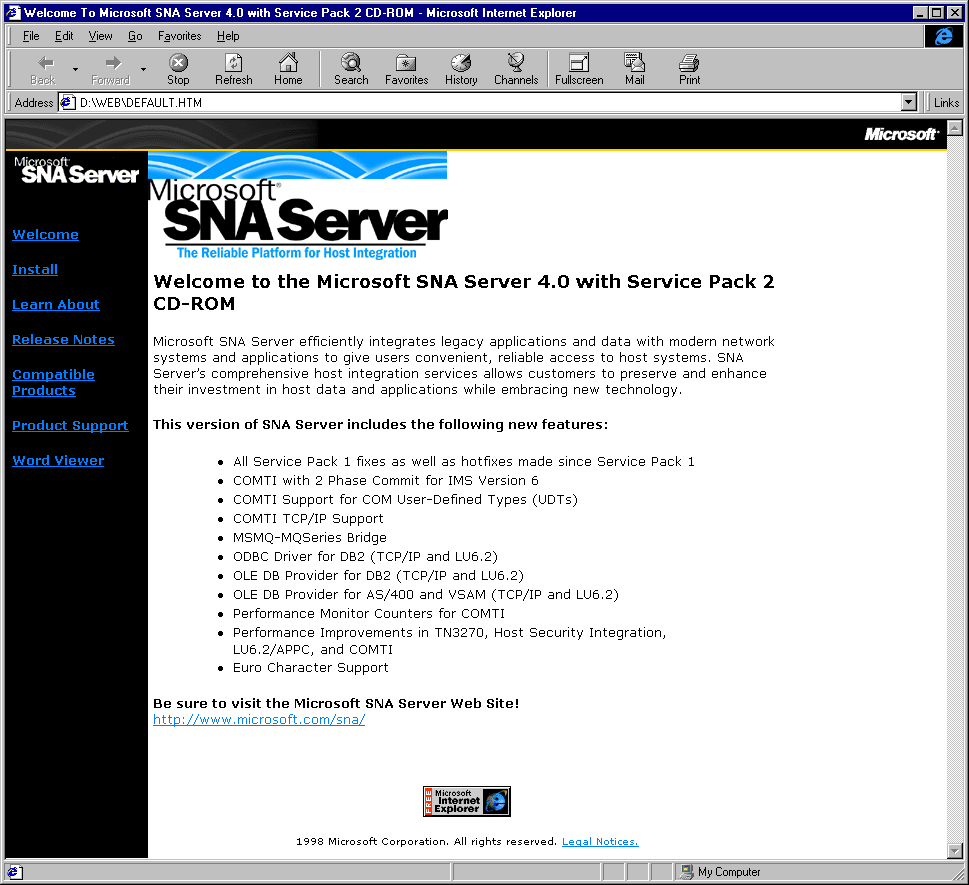
Task: Click 'COMTI with 2 Phase Commit for IMS Version 6'
Action: 386,480
